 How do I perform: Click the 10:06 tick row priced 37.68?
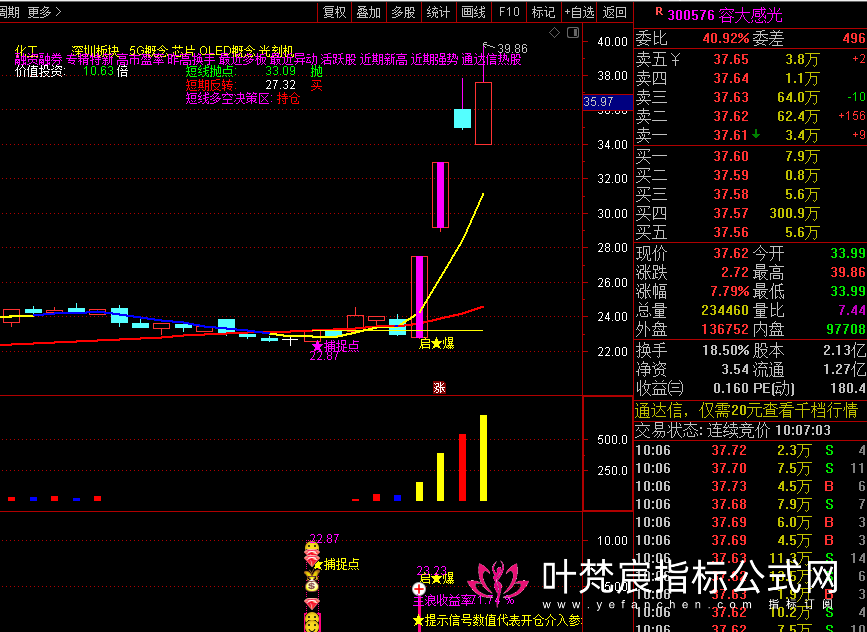[x=750, y=504]
